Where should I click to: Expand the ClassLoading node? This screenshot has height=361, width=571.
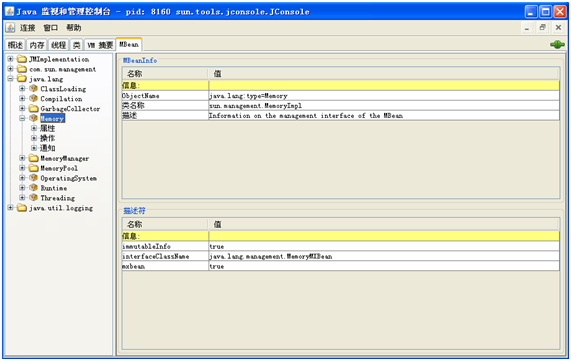[x=22, y=89]
